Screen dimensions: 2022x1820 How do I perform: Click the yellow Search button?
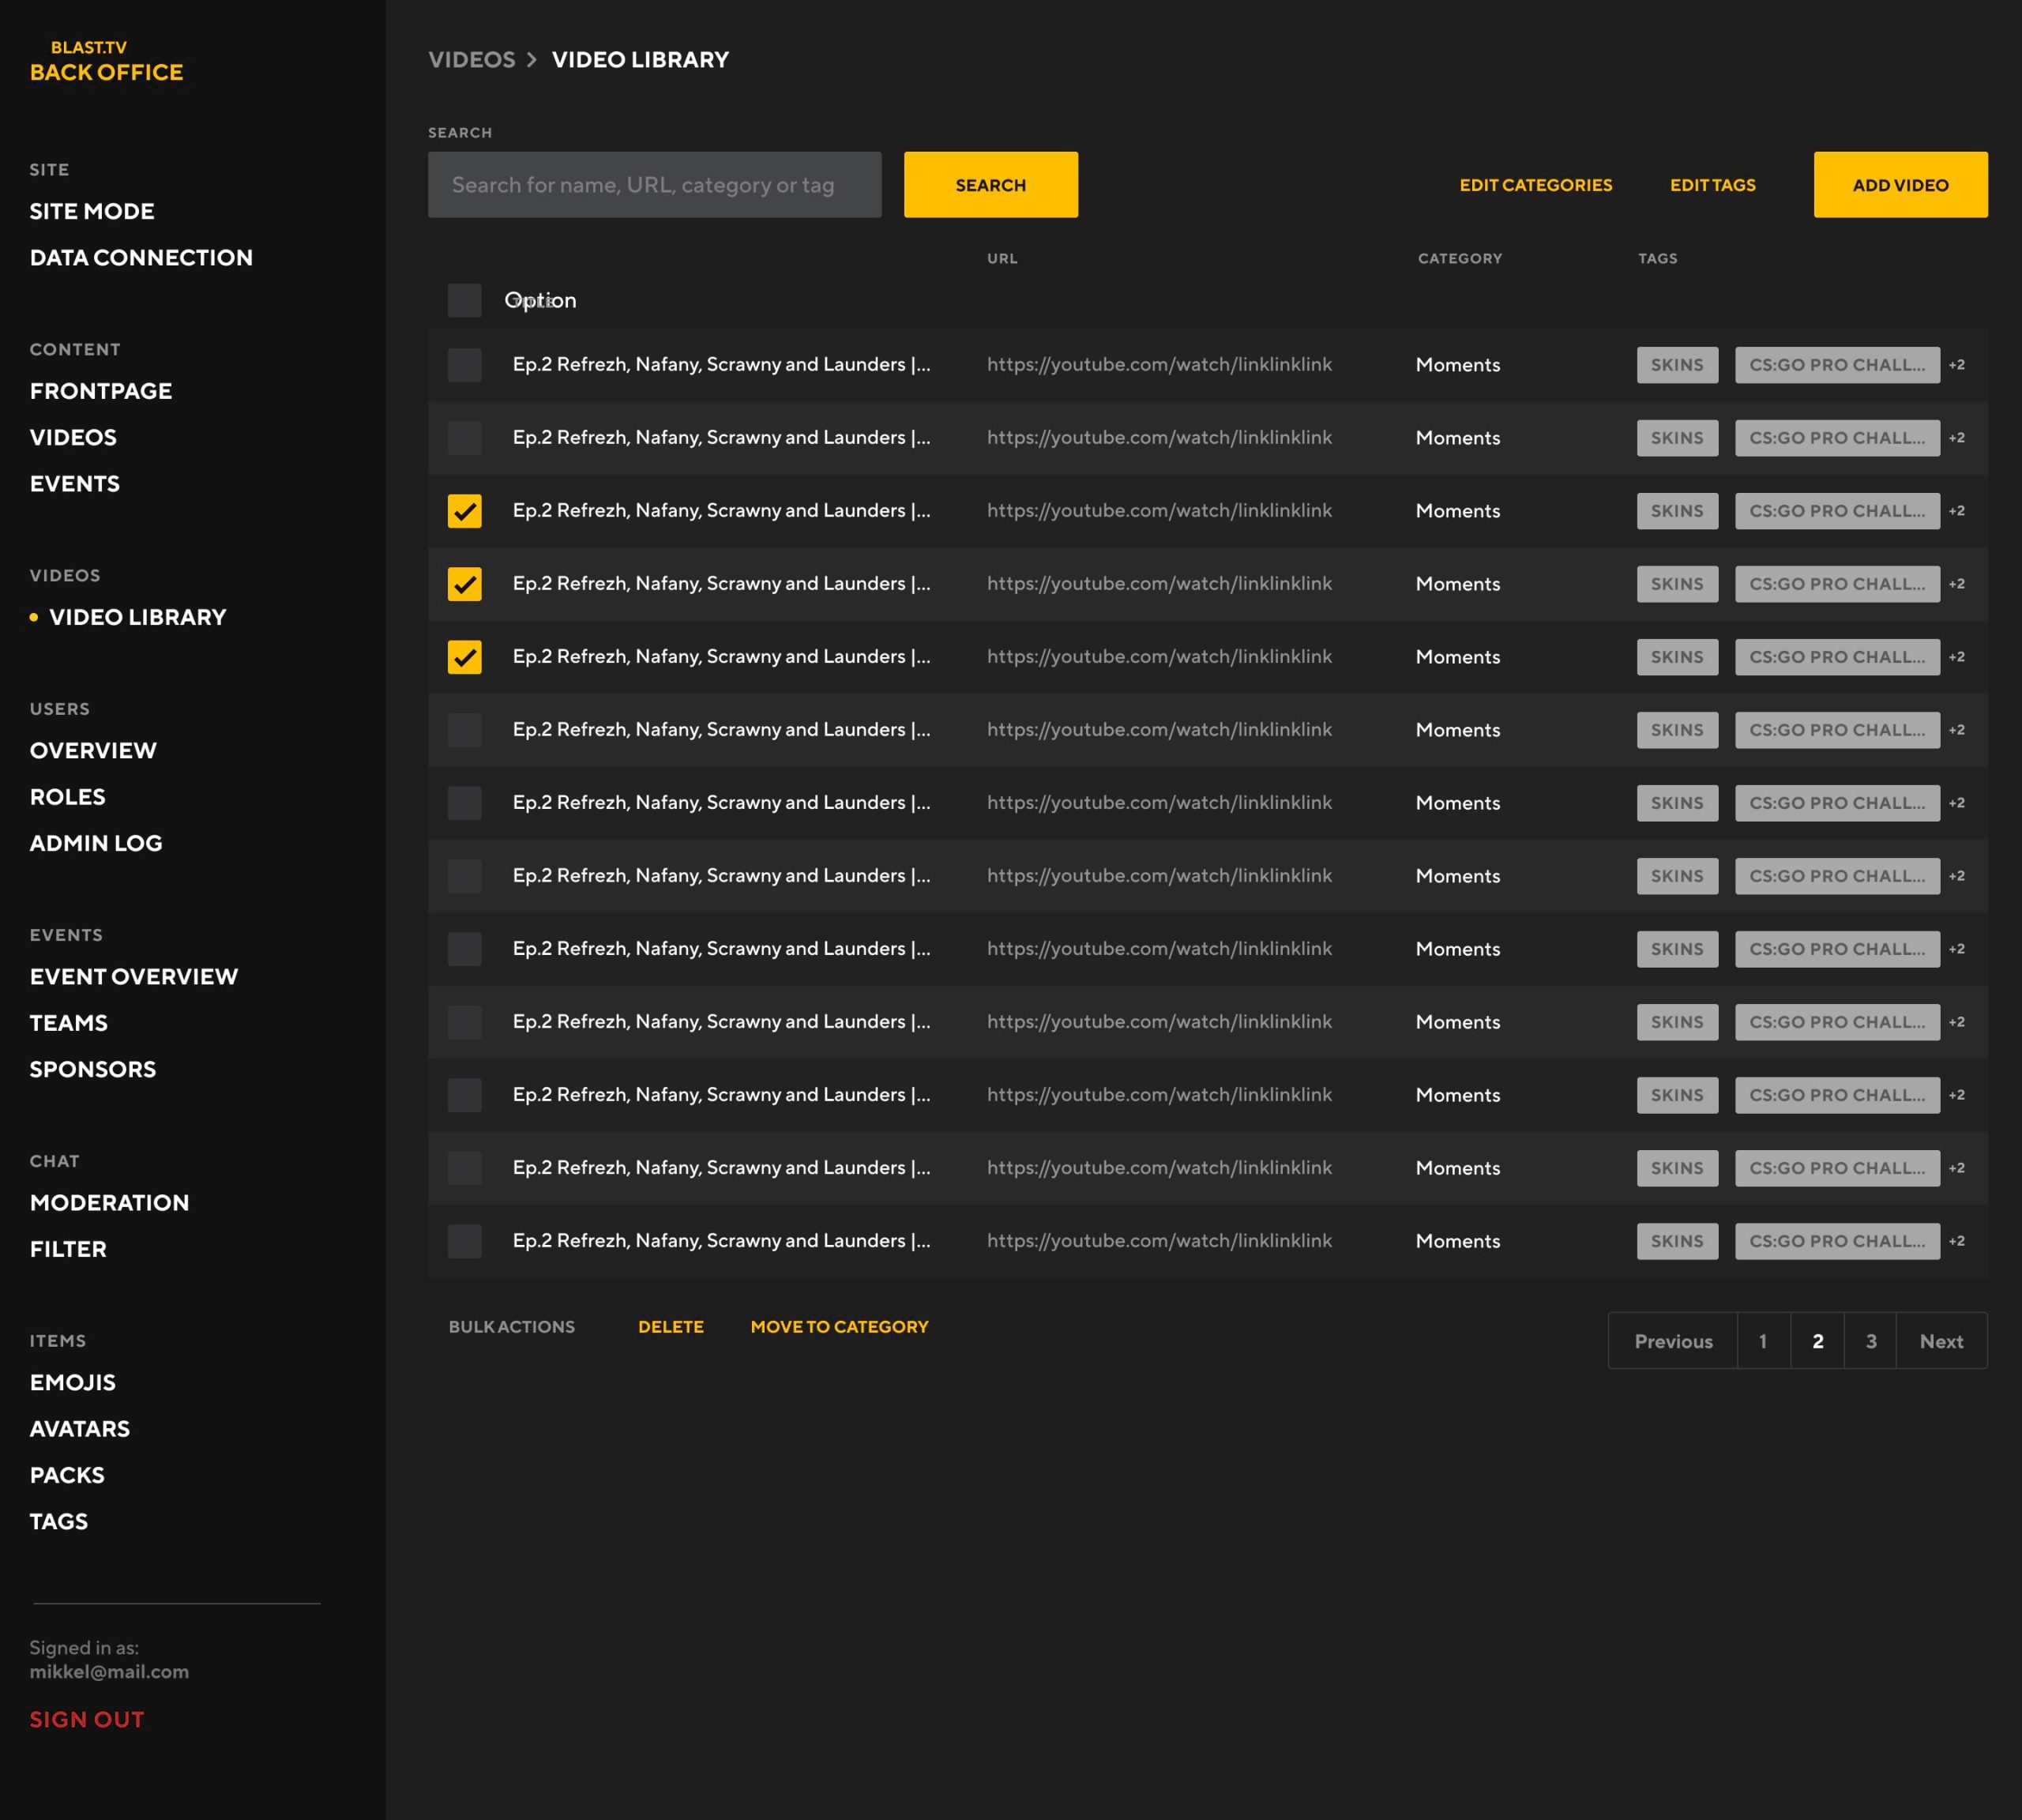coord(990,185)
